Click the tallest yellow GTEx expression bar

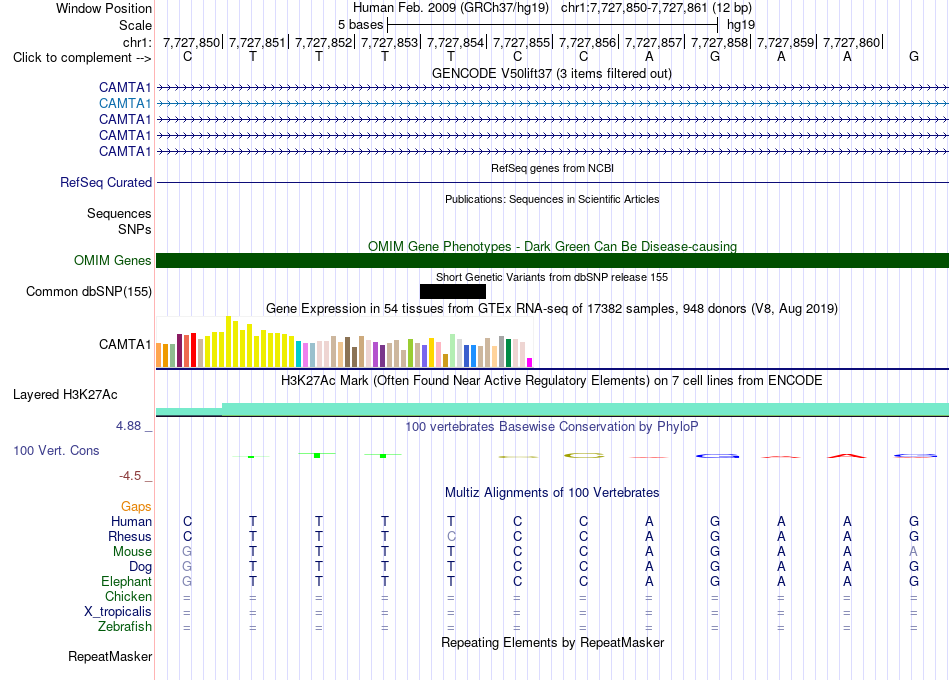228,342
